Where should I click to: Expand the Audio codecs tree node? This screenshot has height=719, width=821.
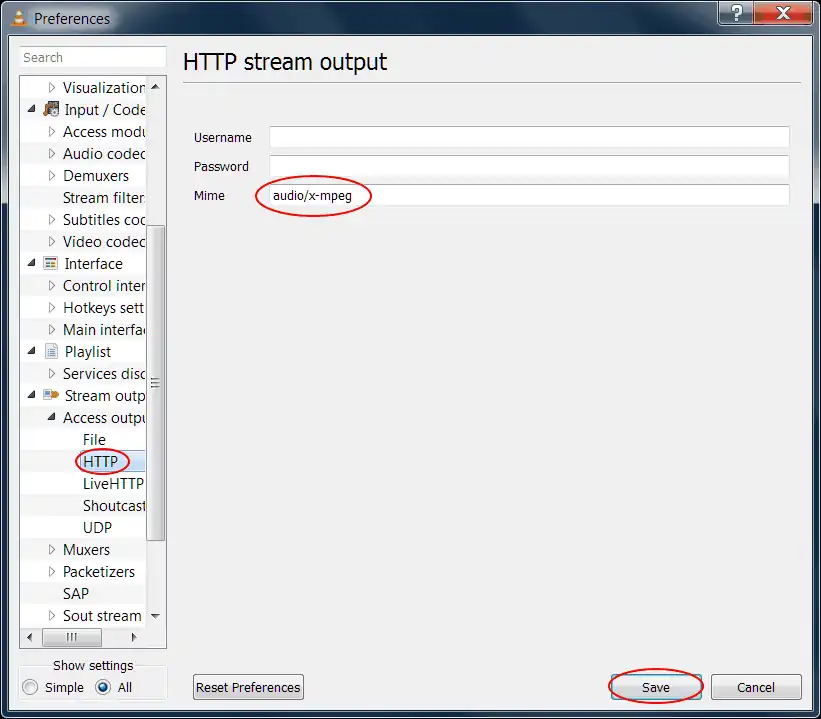52,154
